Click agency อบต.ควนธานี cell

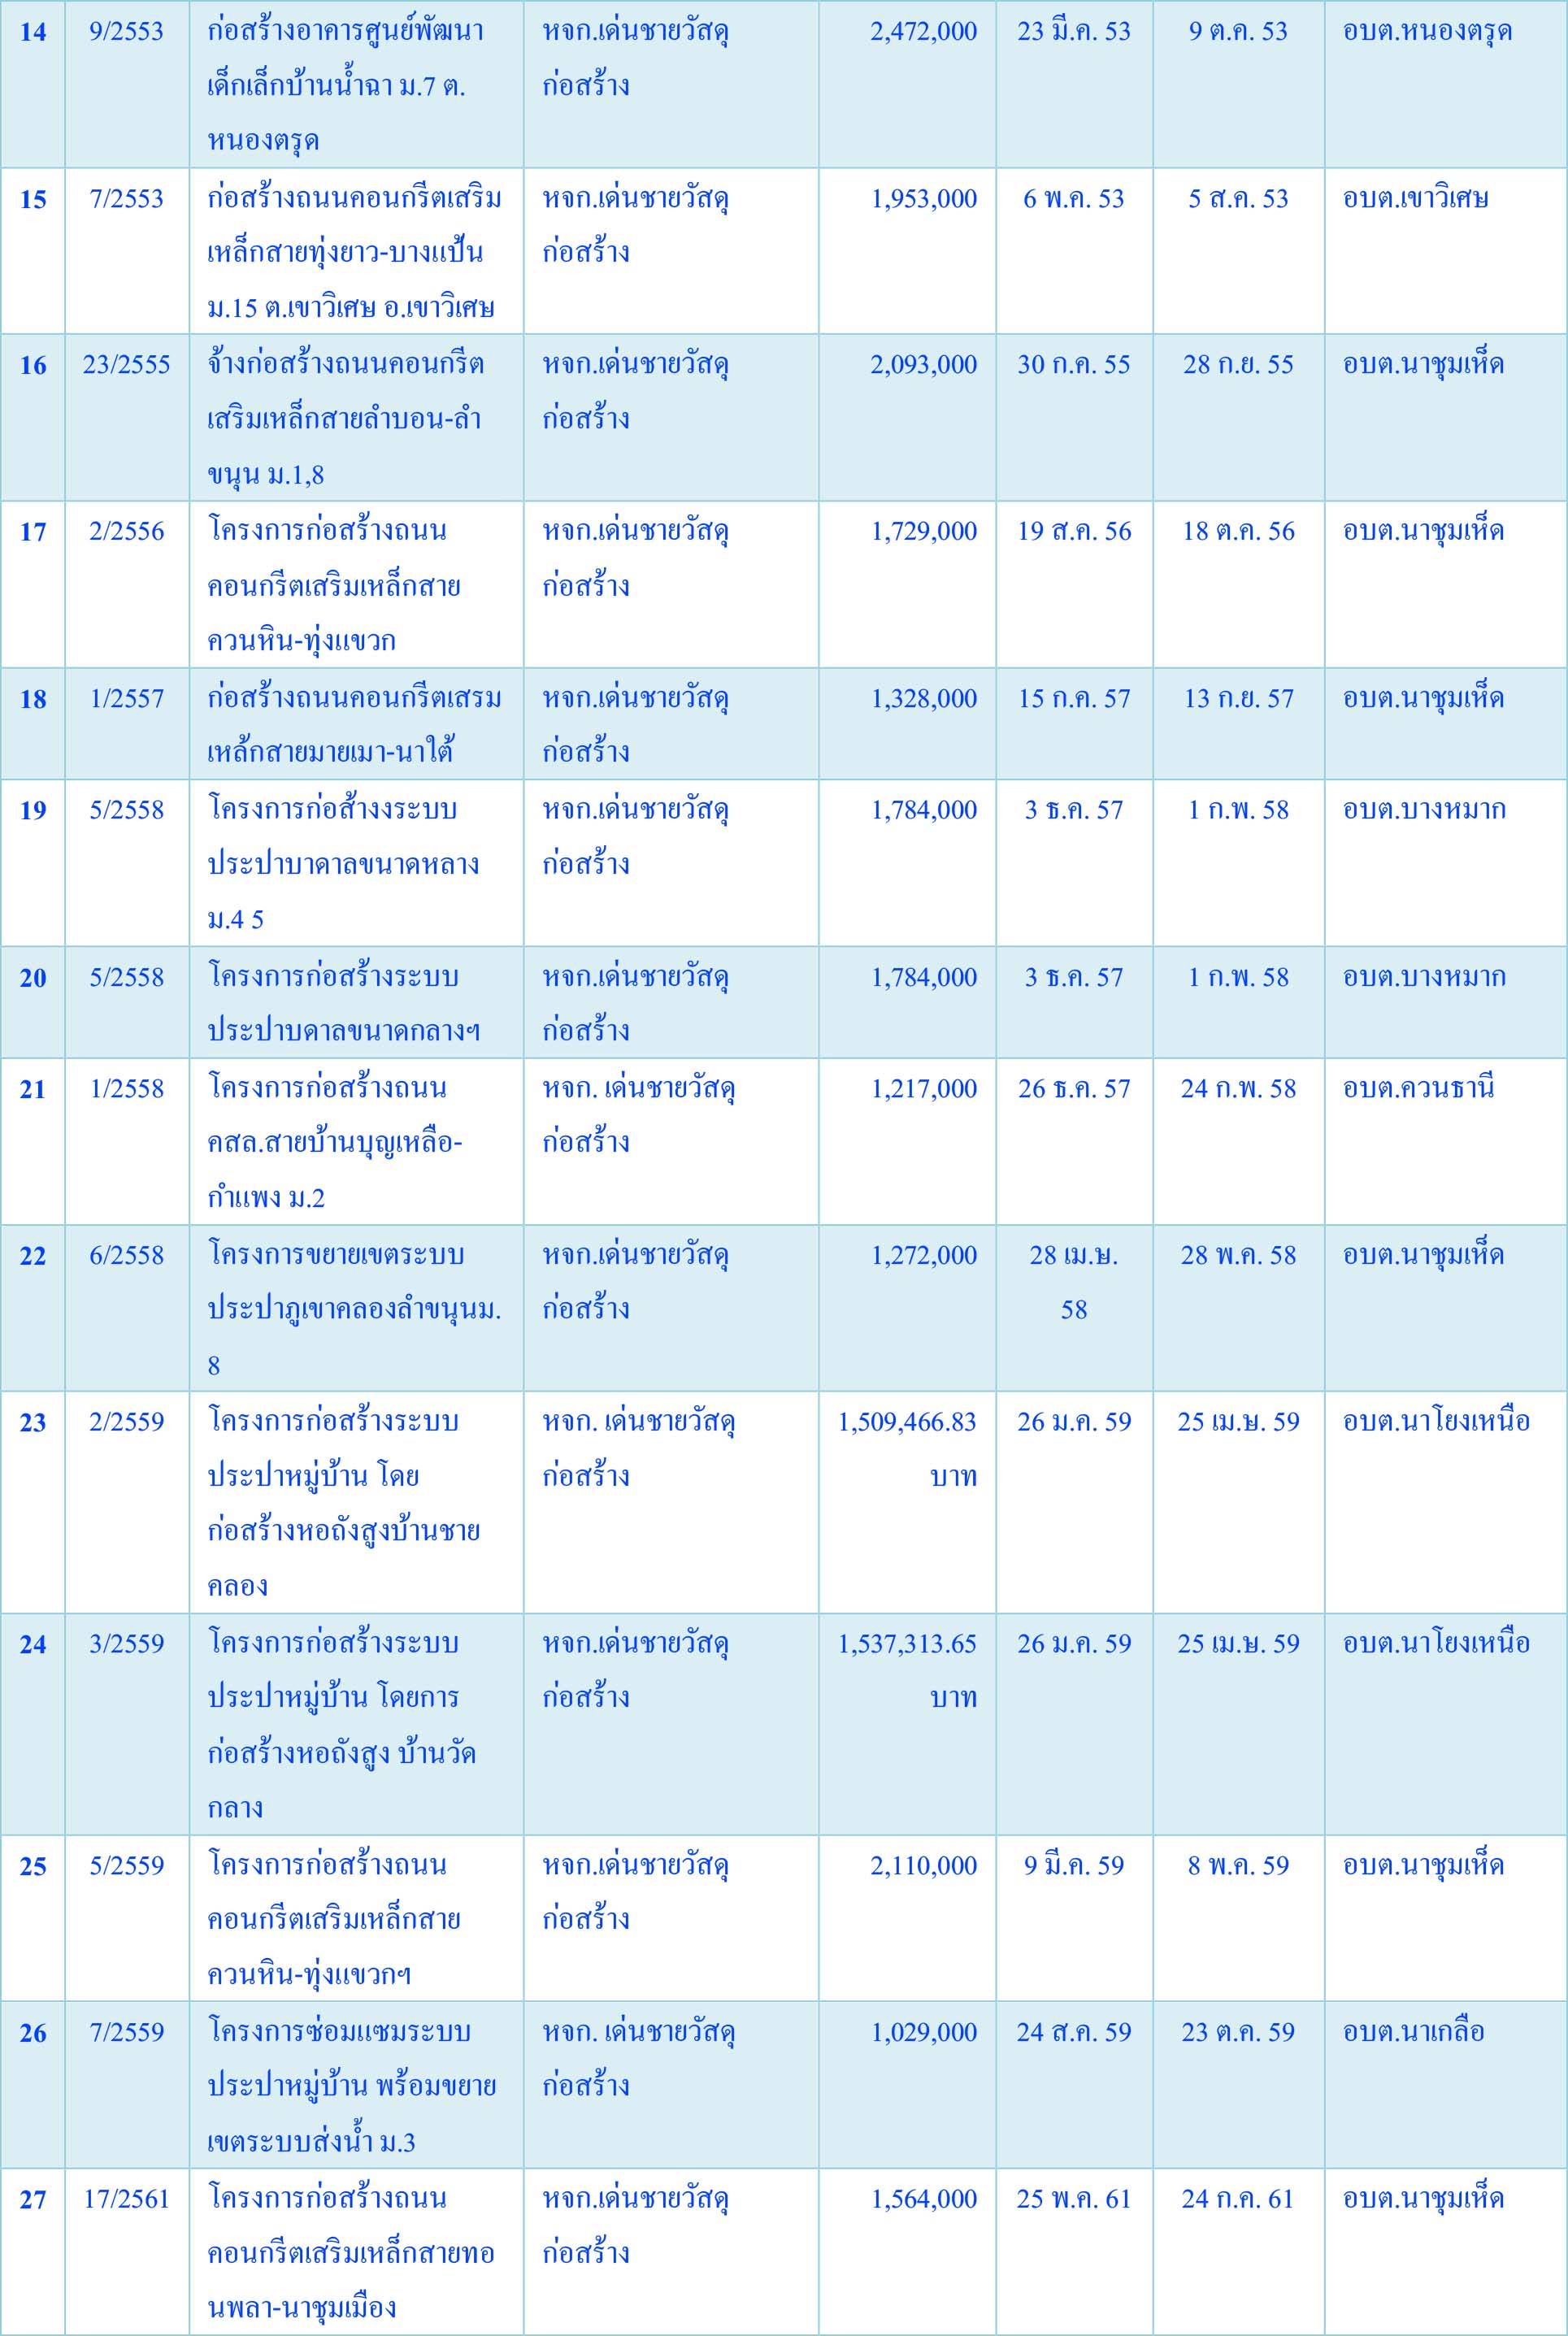point(1418,1089)
